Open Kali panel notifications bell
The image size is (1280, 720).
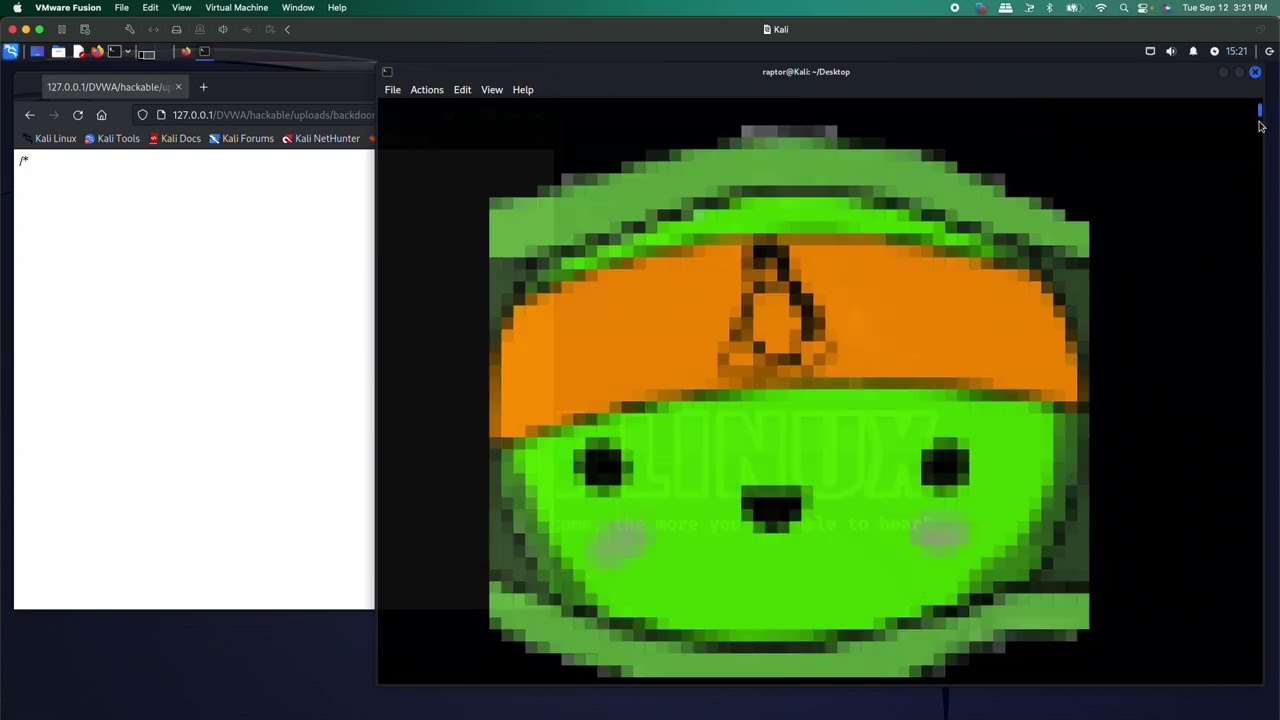1193,51
